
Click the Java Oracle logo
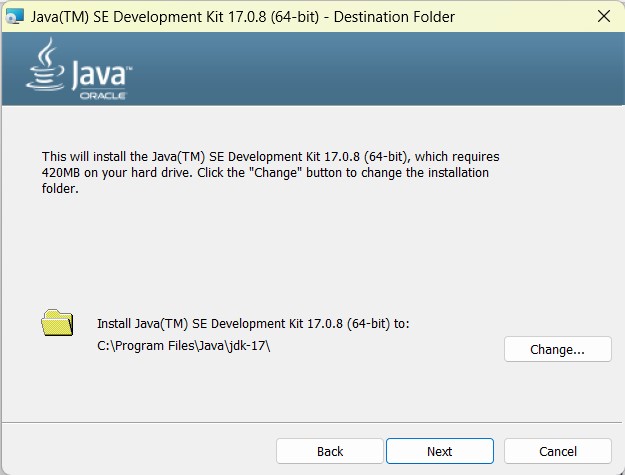click(79, 69)
